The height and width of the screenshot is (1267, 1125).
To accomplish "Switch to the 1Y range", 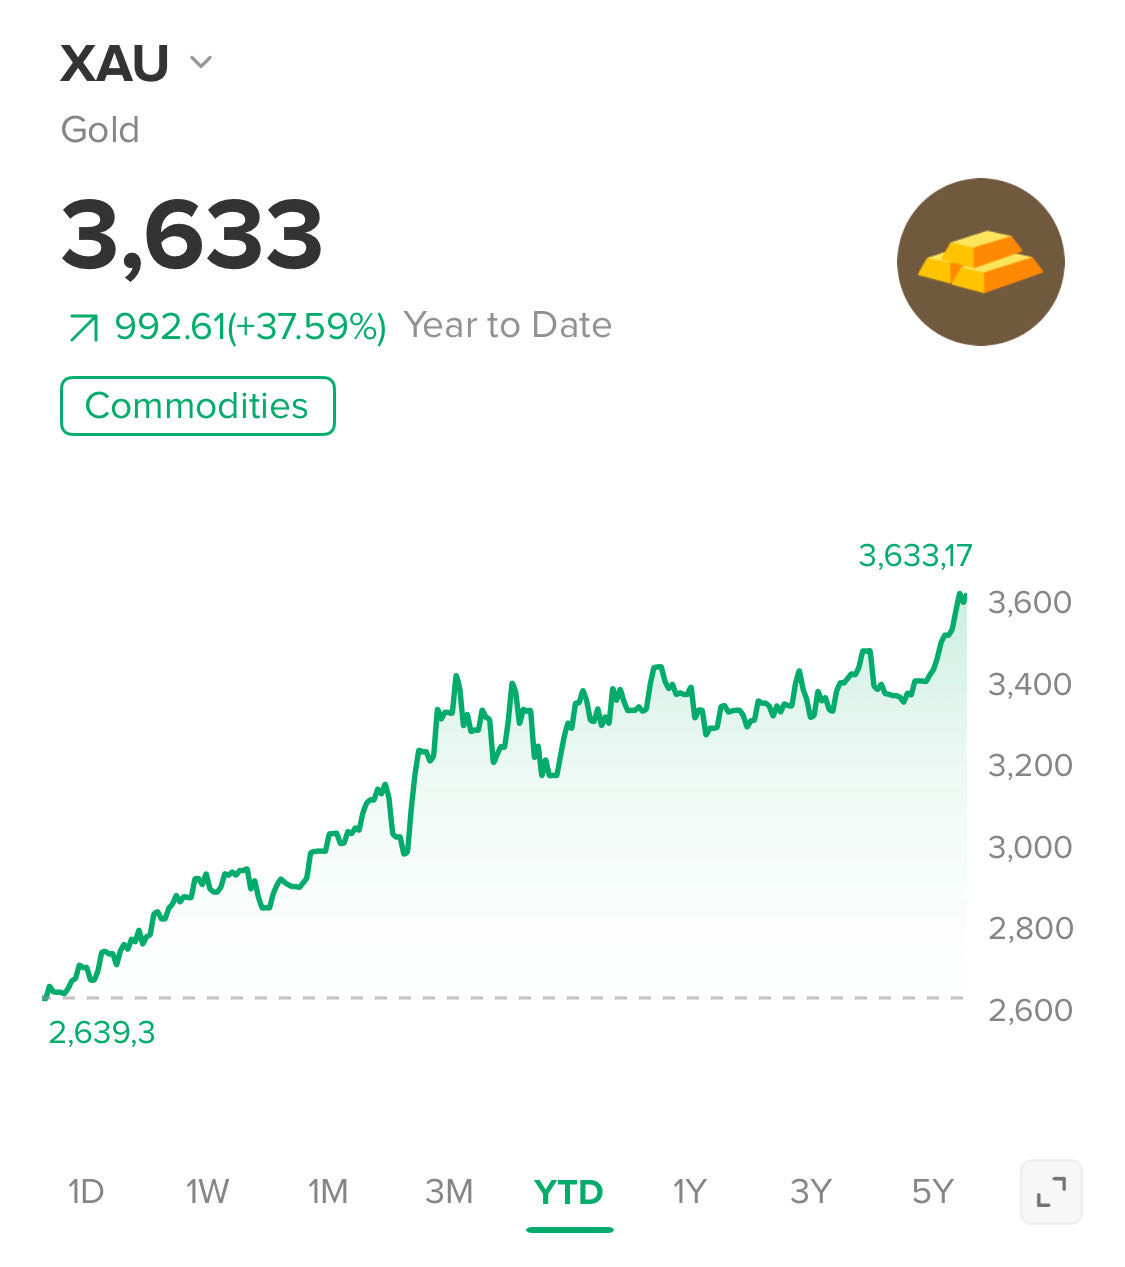I will click(689, 1191).
